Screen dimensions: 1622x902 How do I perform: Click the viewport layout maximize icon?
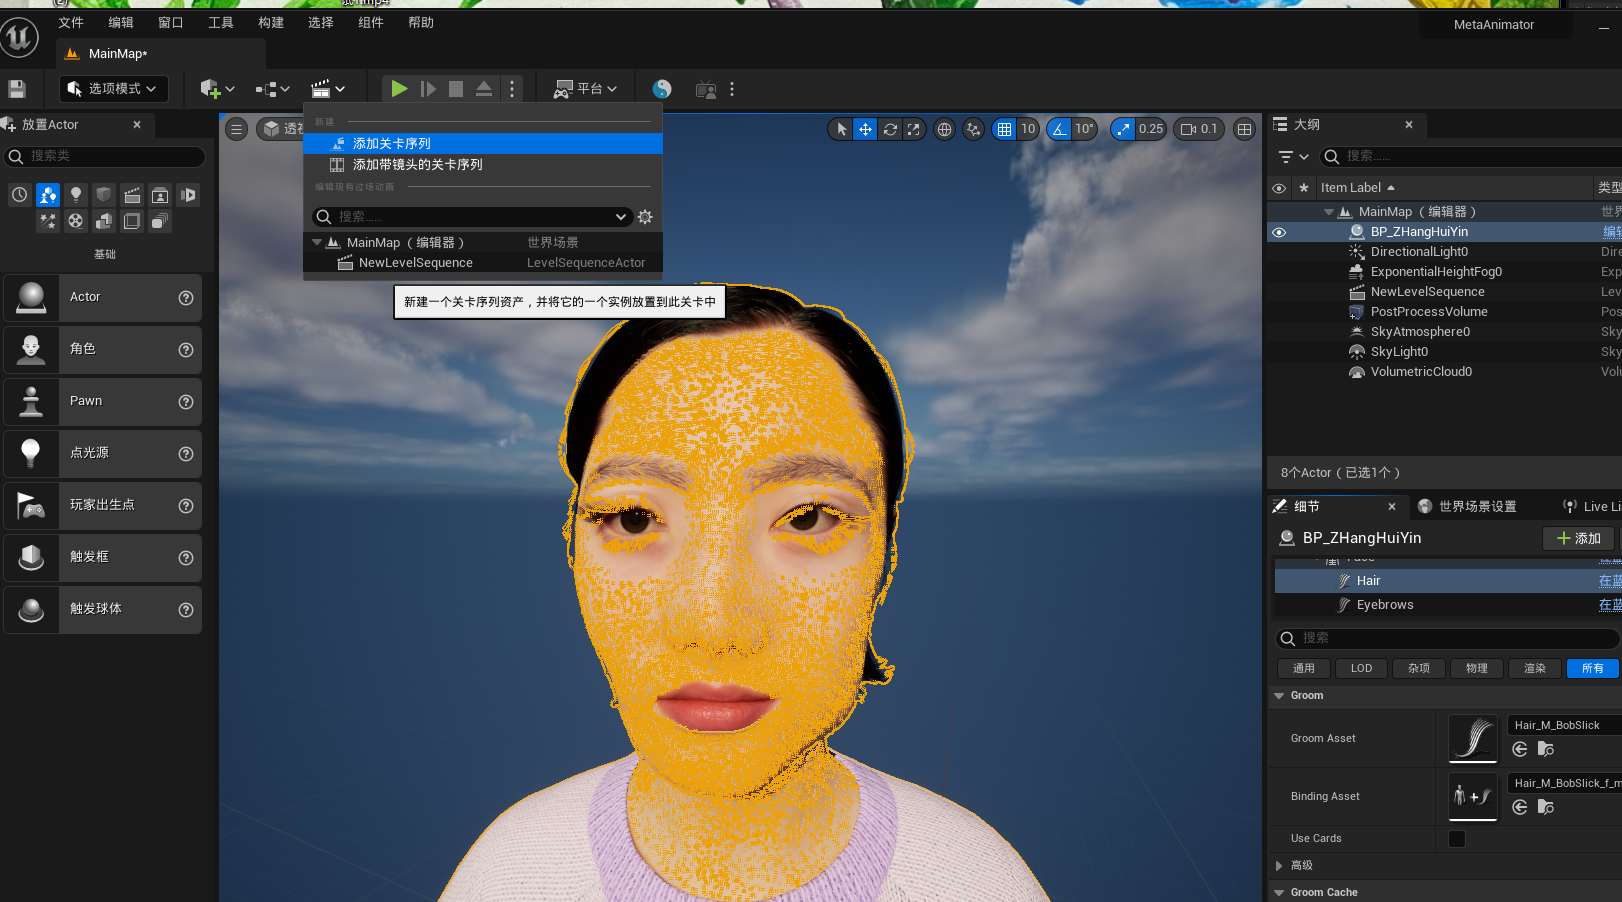pyautogui.click(x=1244, y=129)
